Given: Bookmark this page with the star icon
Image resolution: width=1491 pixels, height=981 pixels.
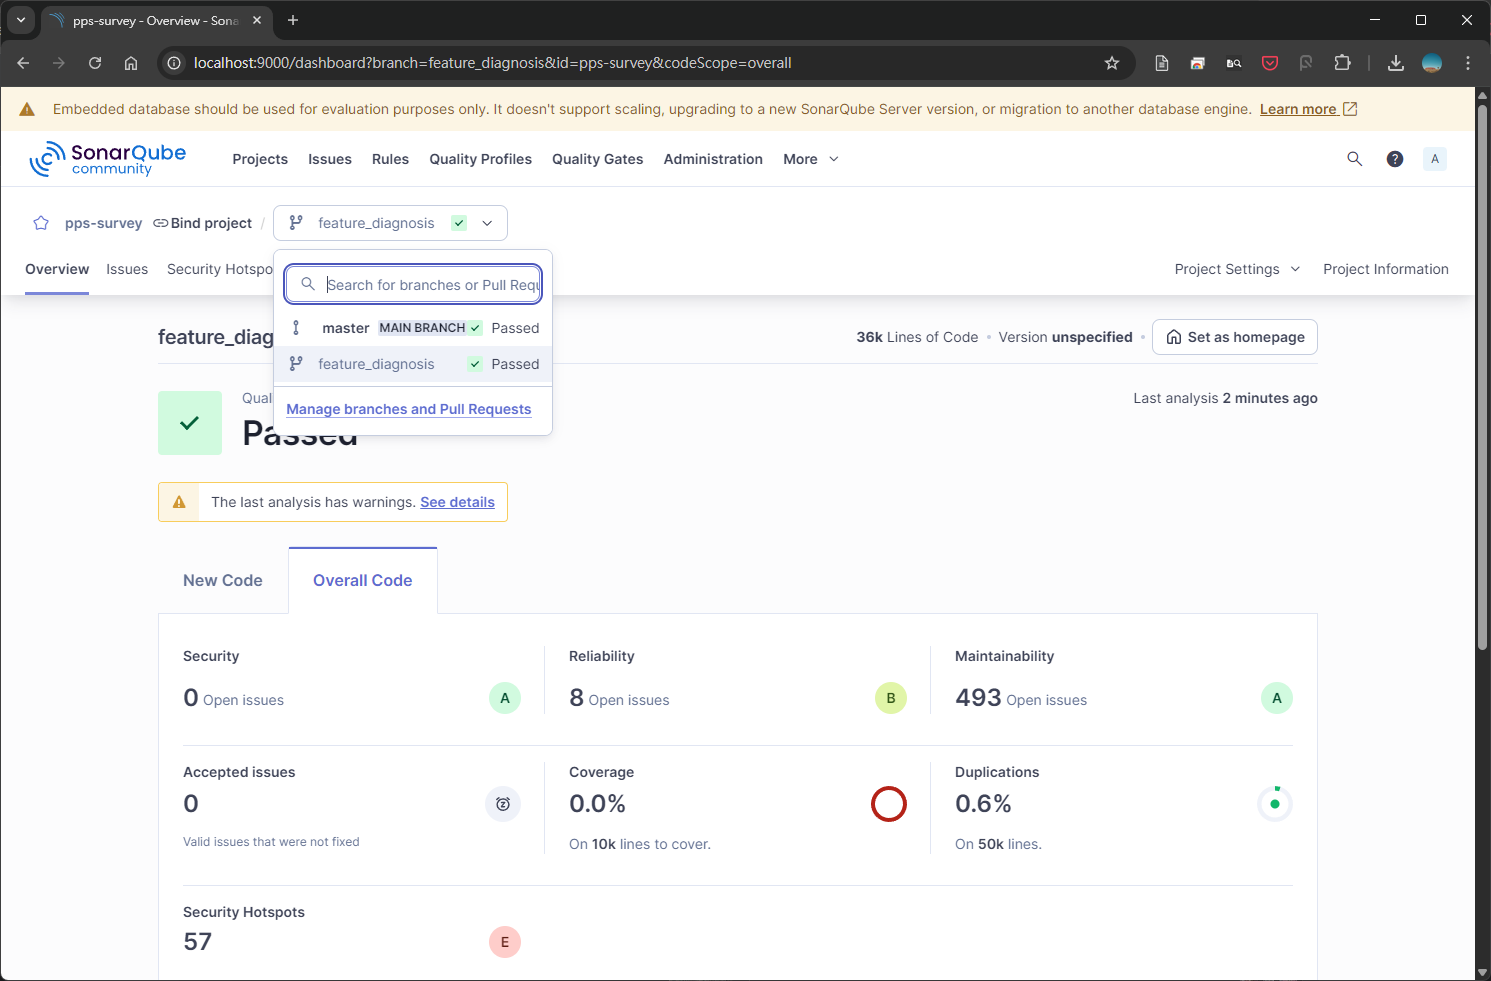Looking at the screenshot, I should (1111, 63).
